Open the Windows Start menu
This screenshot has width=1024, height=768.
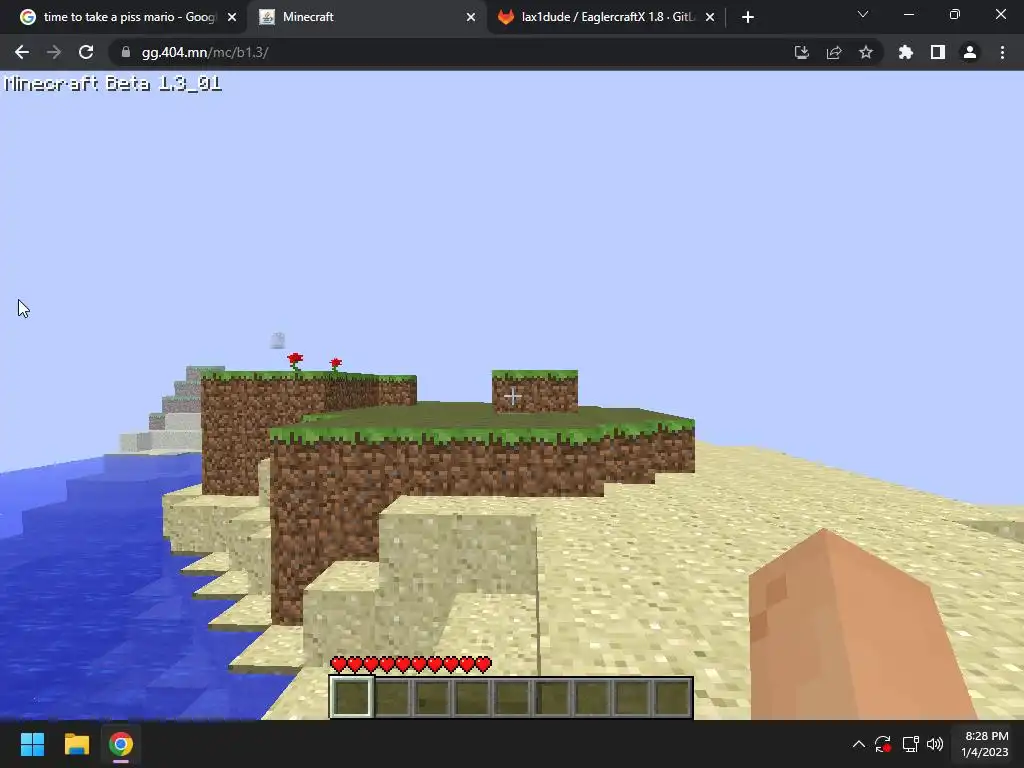(x=32, y=744)
